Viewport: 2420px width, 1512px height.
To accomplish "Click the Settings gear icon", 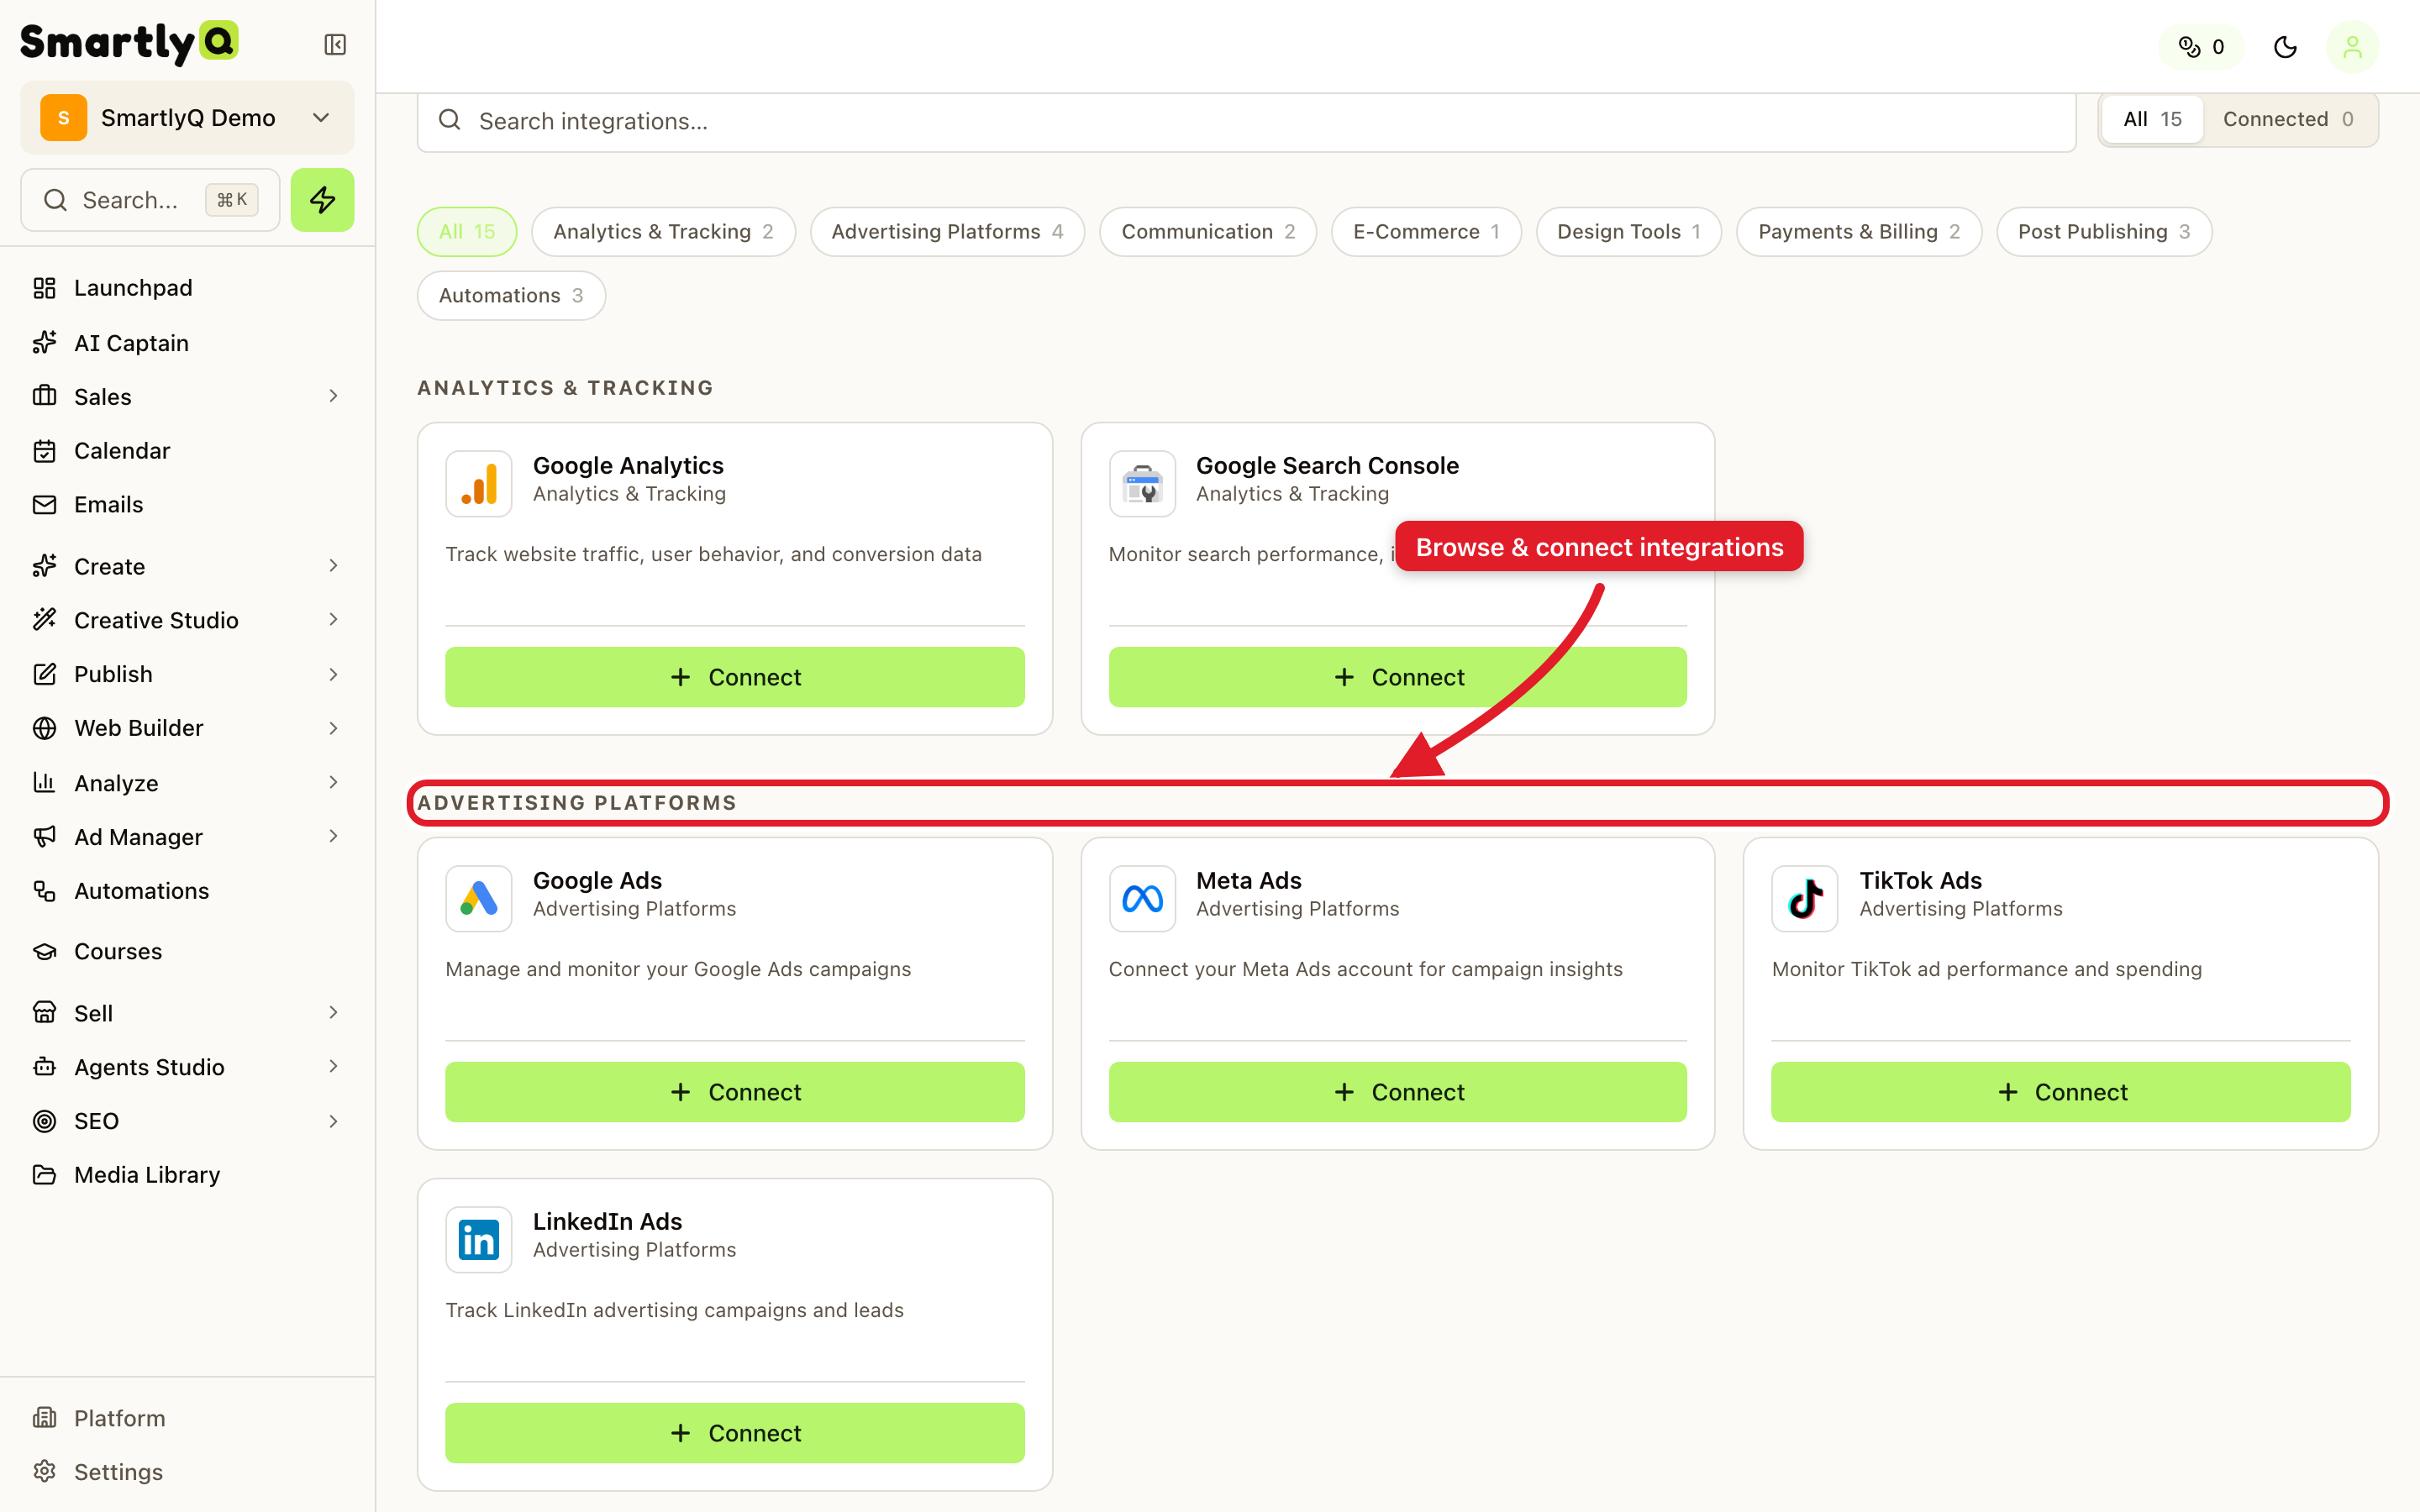I will point(44,1472).
